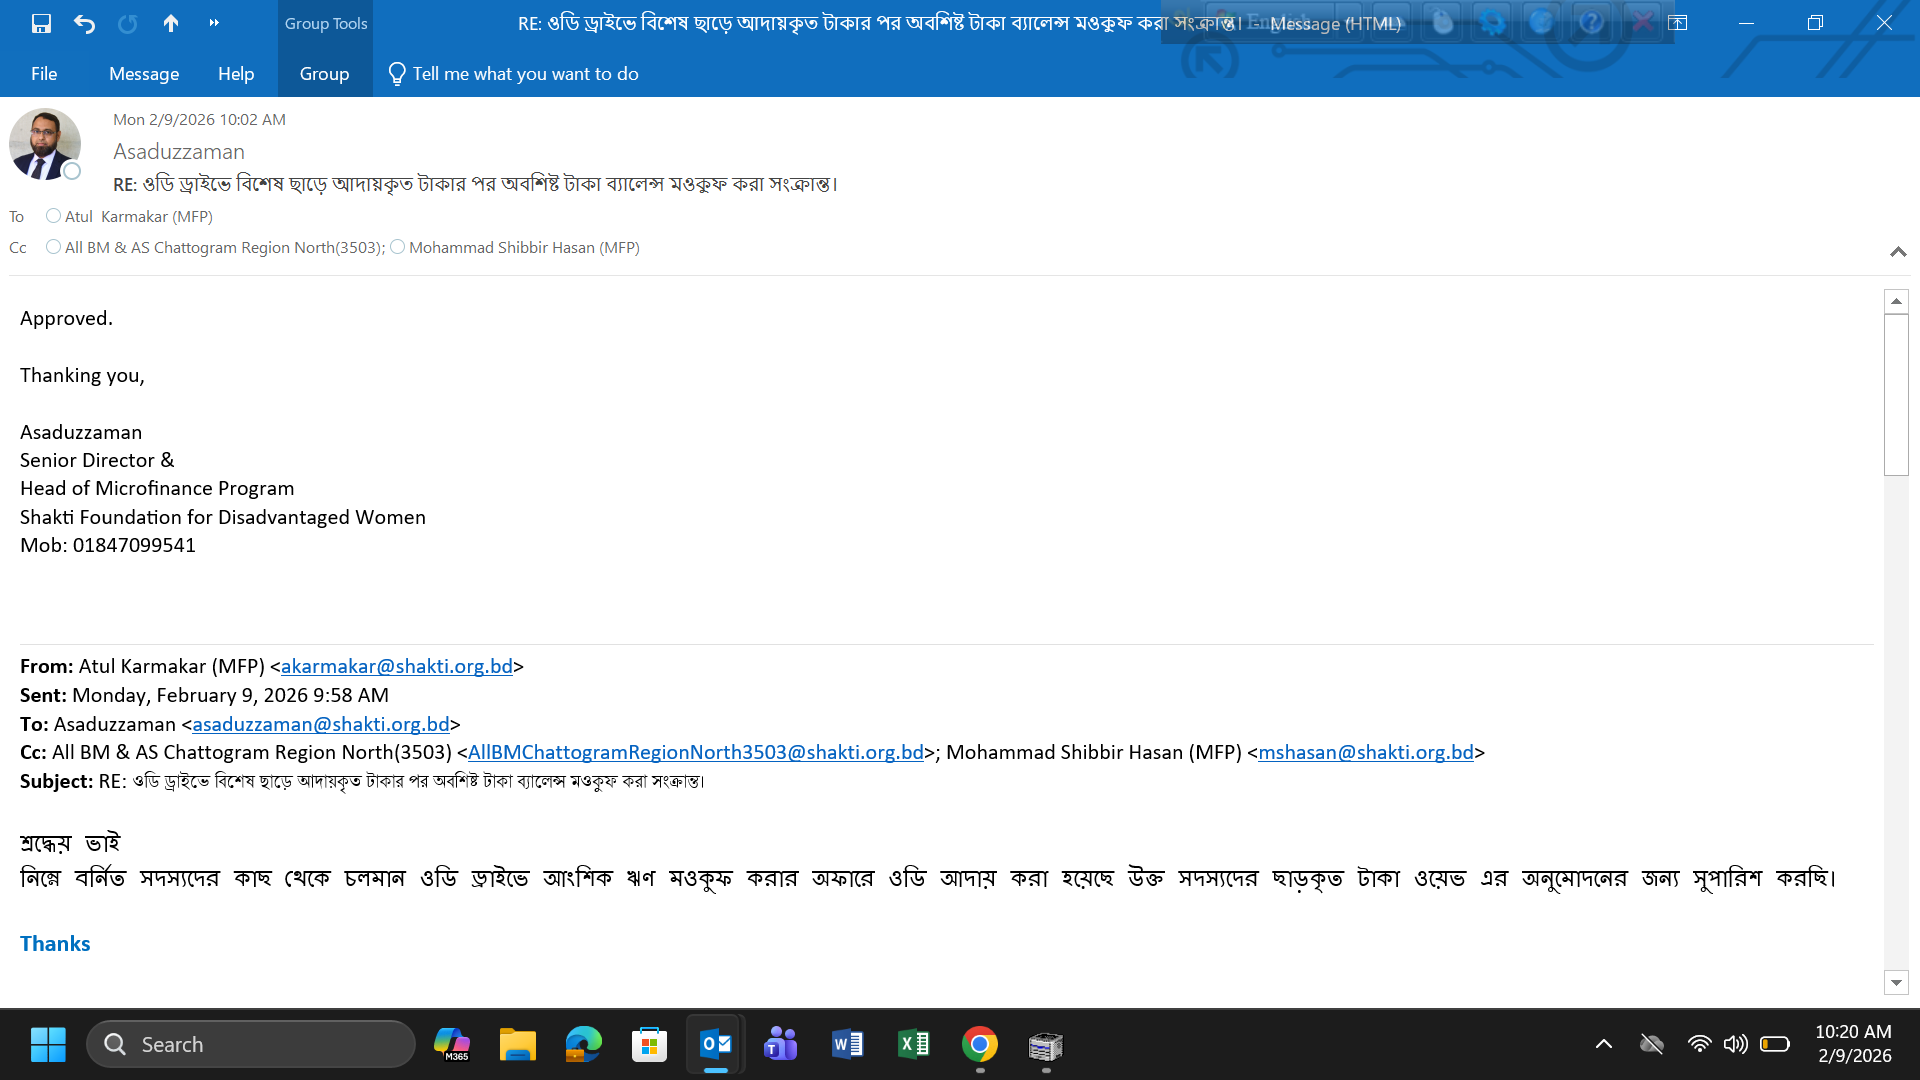Launch Excel from the taskbar
The image size is (1920, 1080).
[913, 1045]
